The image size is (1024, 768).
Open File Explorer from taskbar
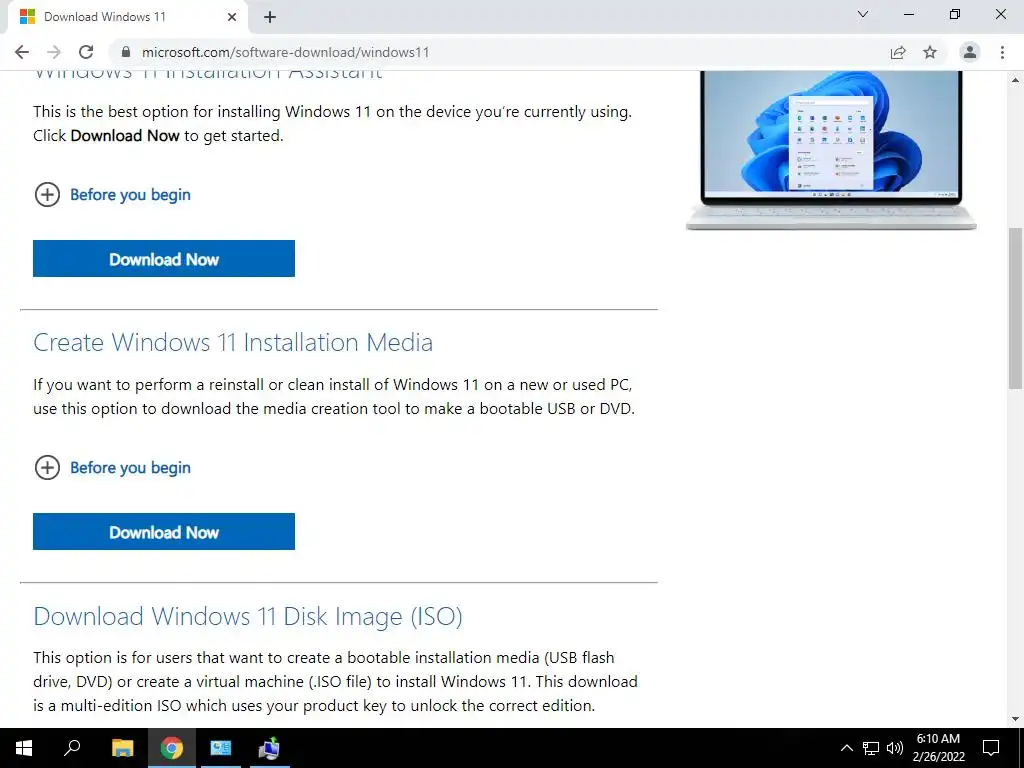(122, 748)
